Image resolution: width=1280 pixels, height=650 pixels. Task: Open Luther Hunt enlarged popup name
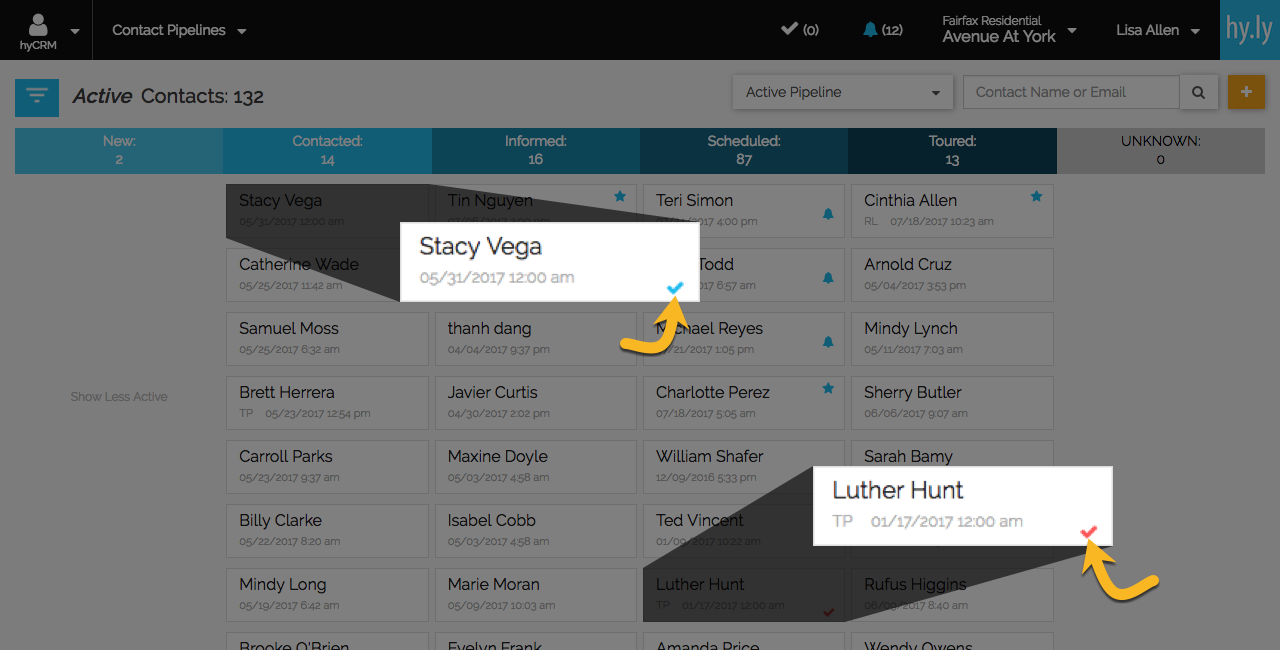coord(898,491)
